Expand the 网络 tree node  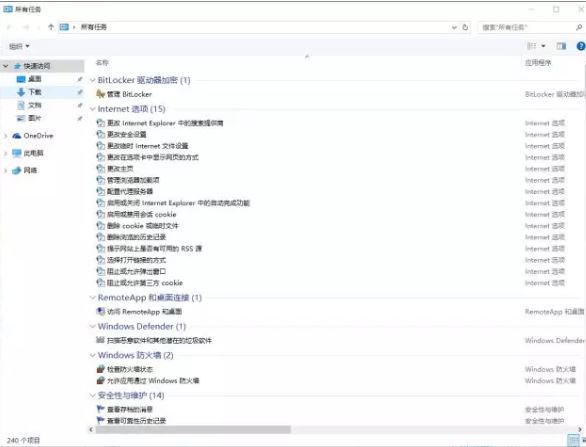coord(6,171)
